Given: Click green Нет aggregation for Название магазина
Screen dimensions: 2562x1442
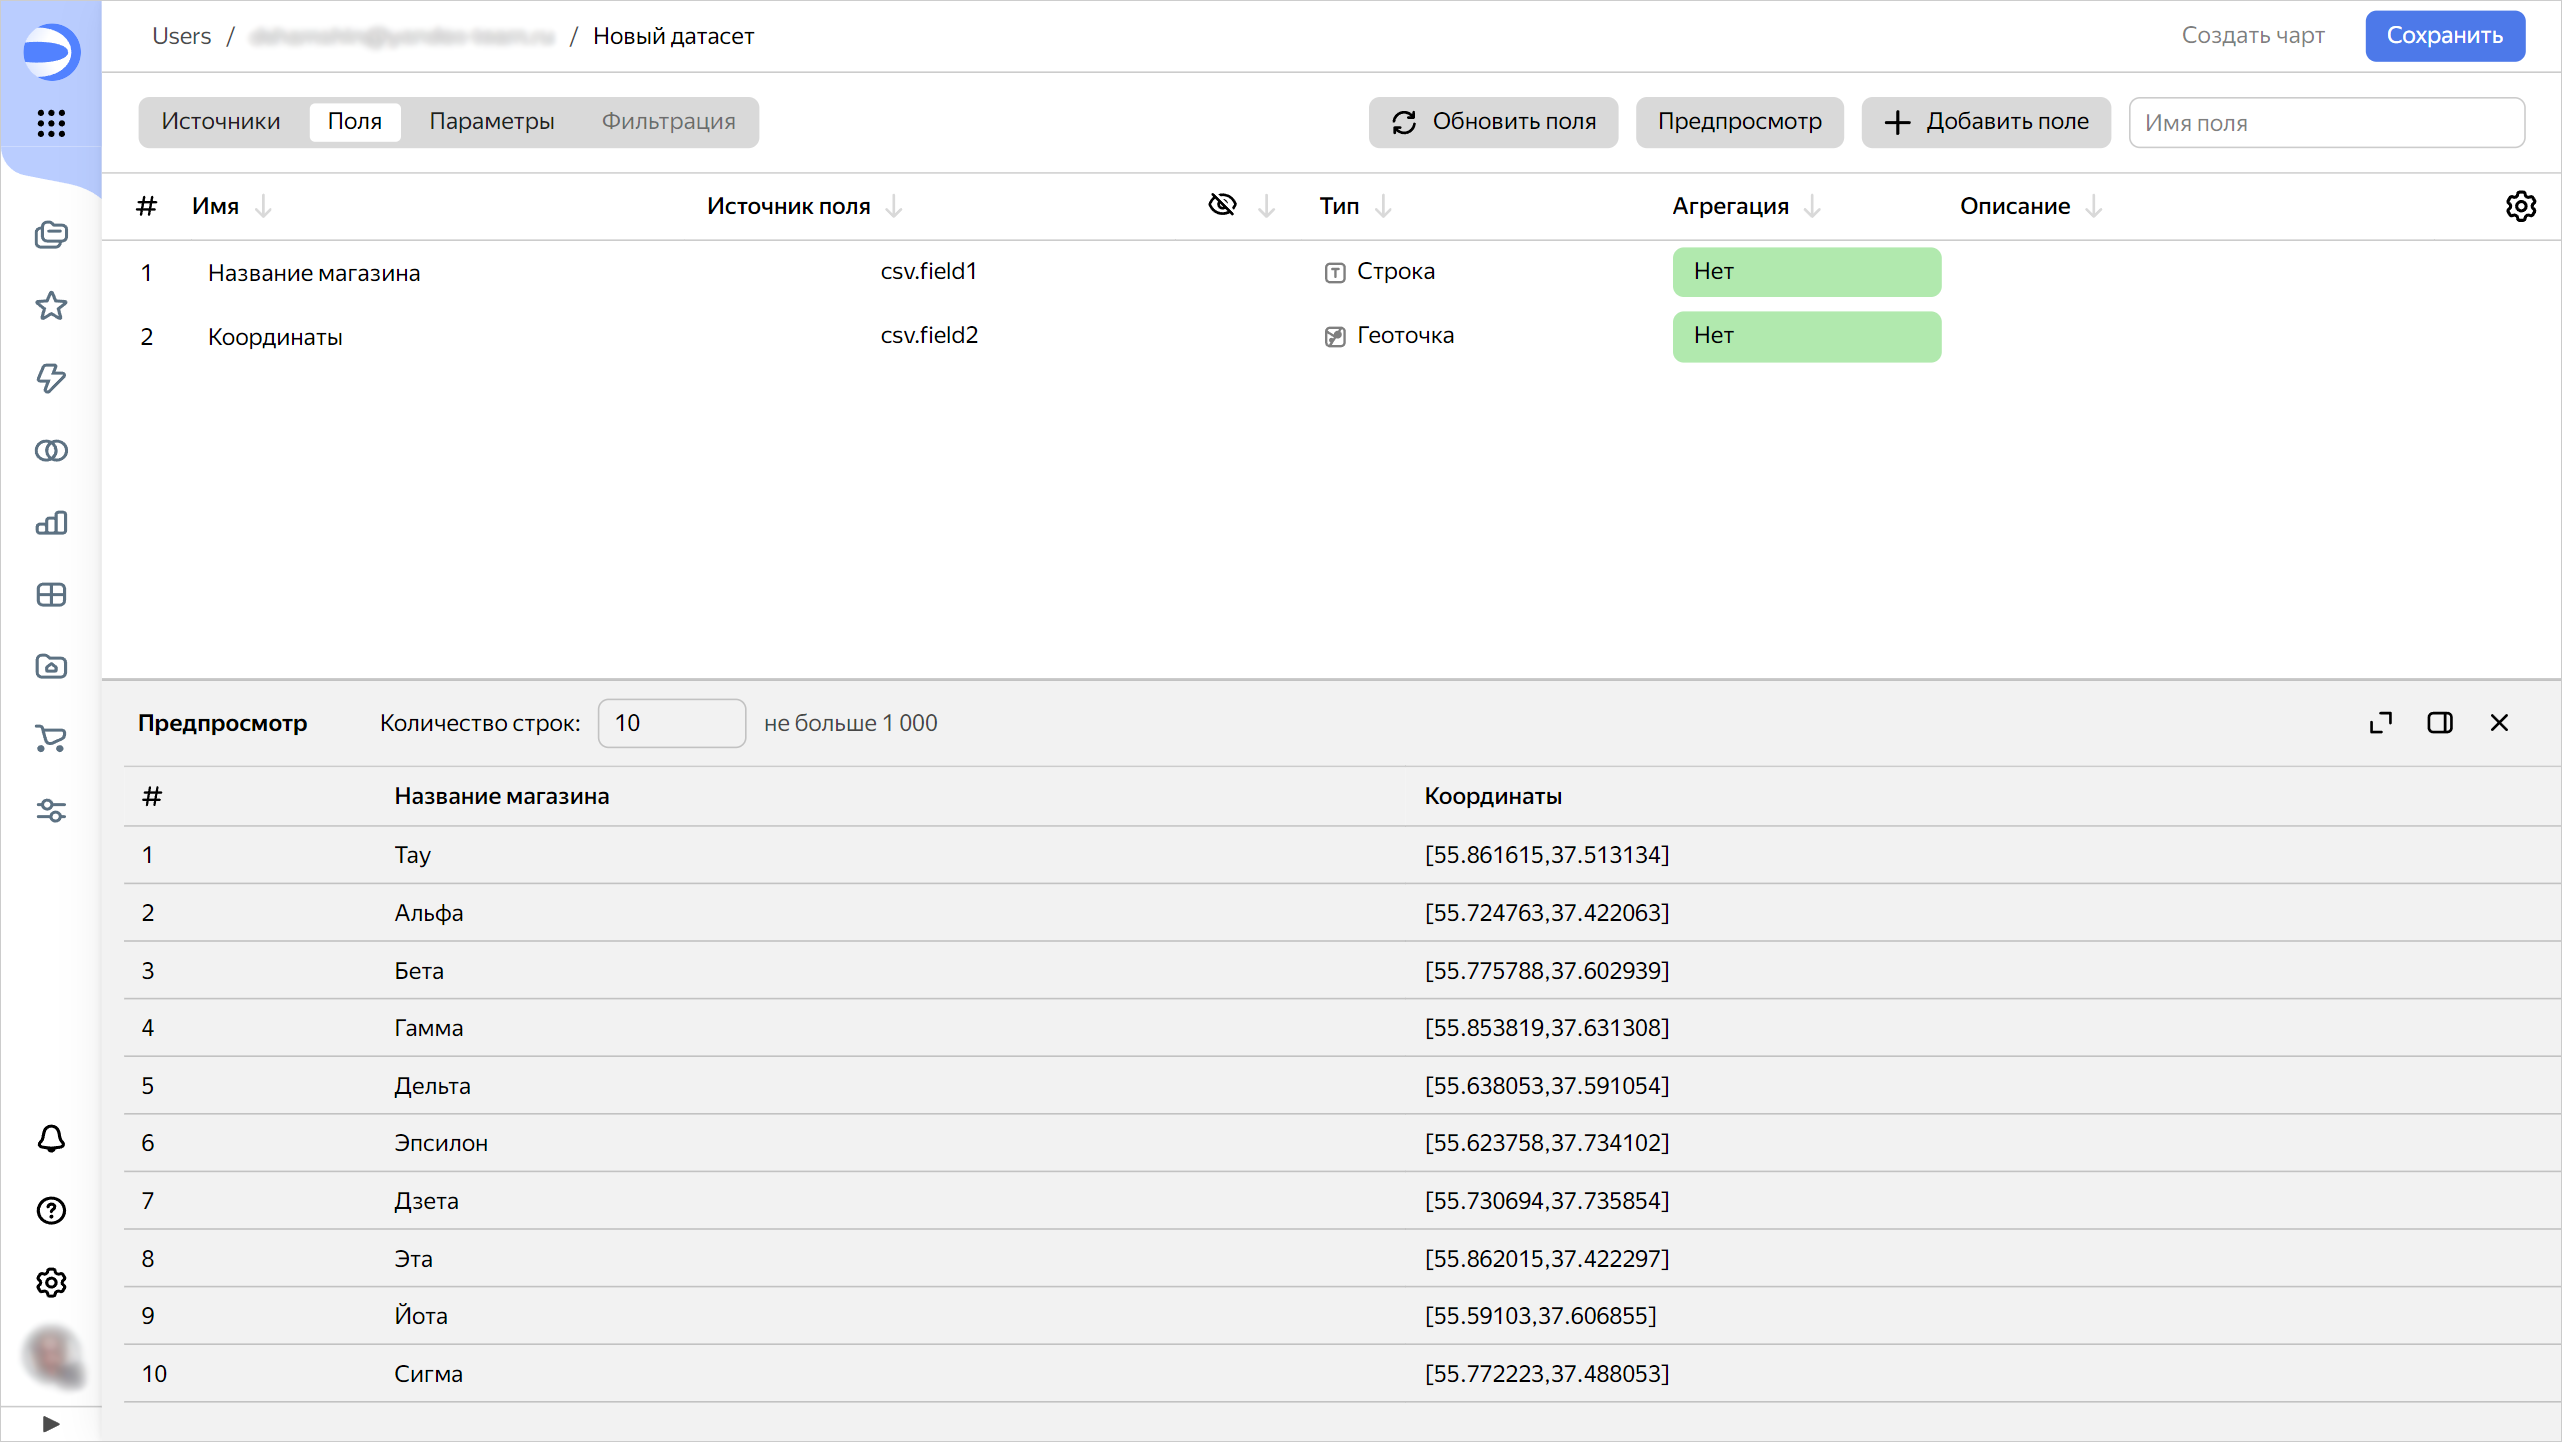Looking at the screenshot, I should (1806, 272).
